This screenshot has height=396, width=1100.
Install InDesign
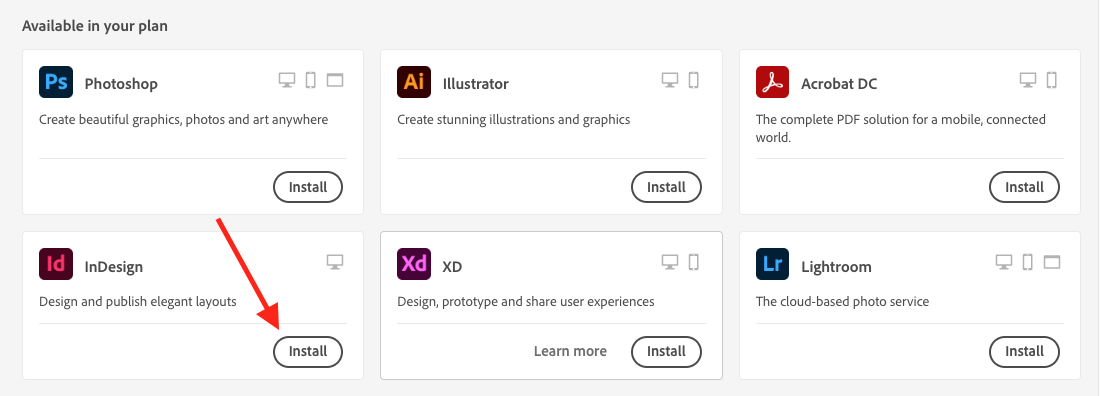pos(308,352)
